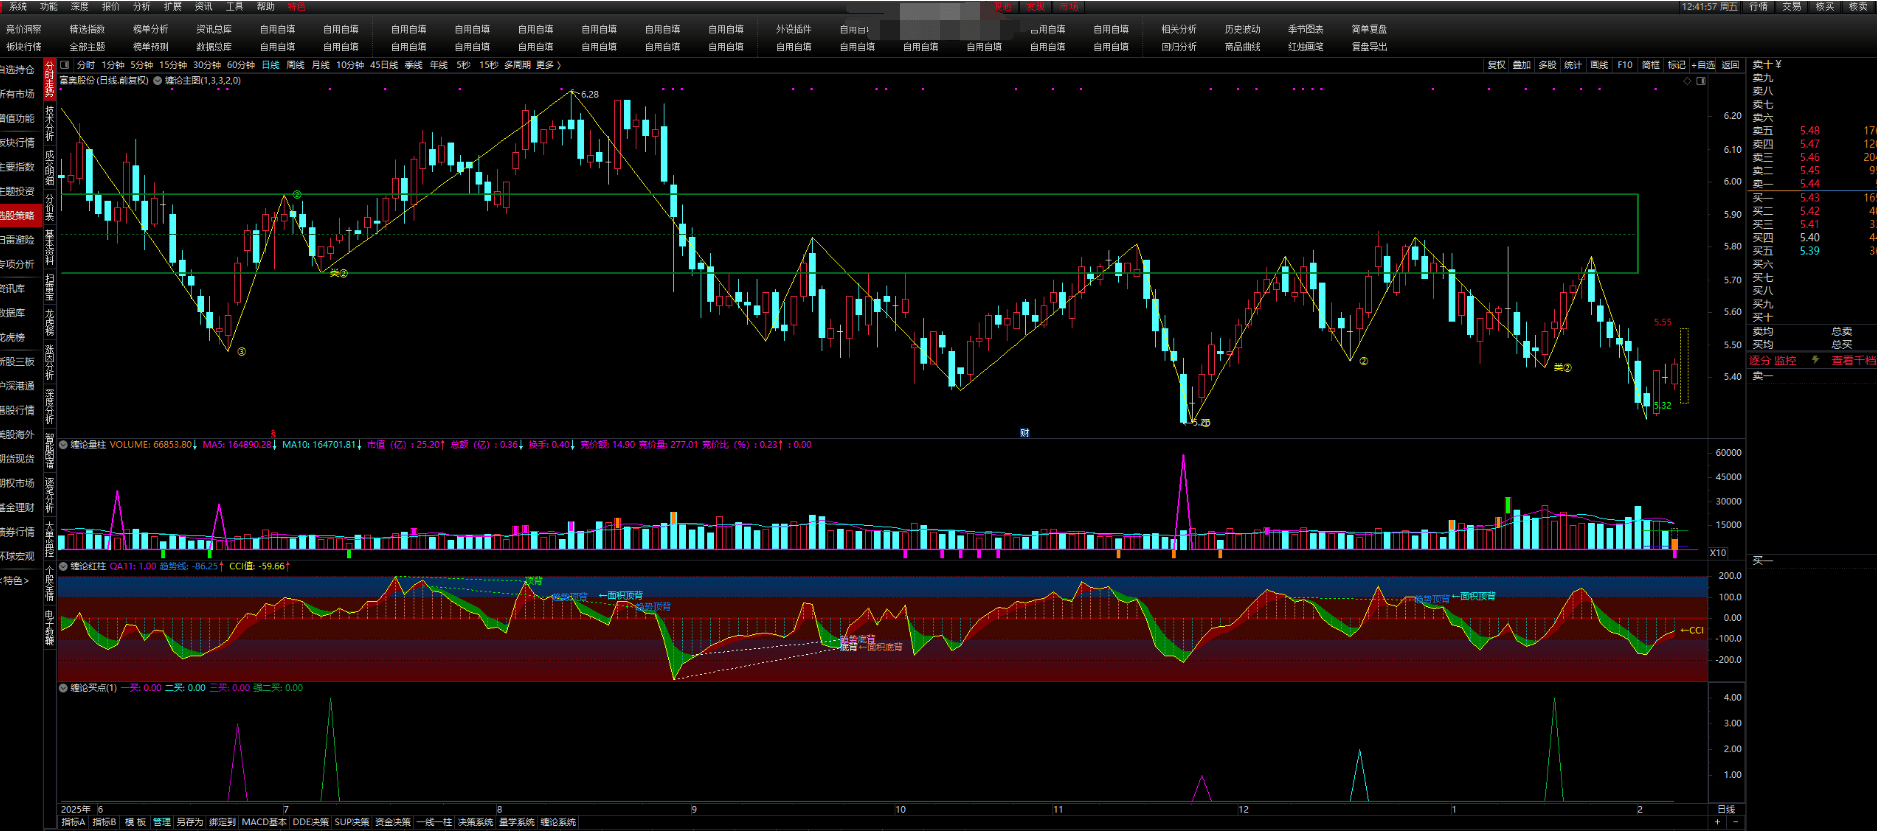Click the window layout icon beside the diamond
Image resolution: width=1877 pixels, height=831 pixels.
coord(1701,81)
